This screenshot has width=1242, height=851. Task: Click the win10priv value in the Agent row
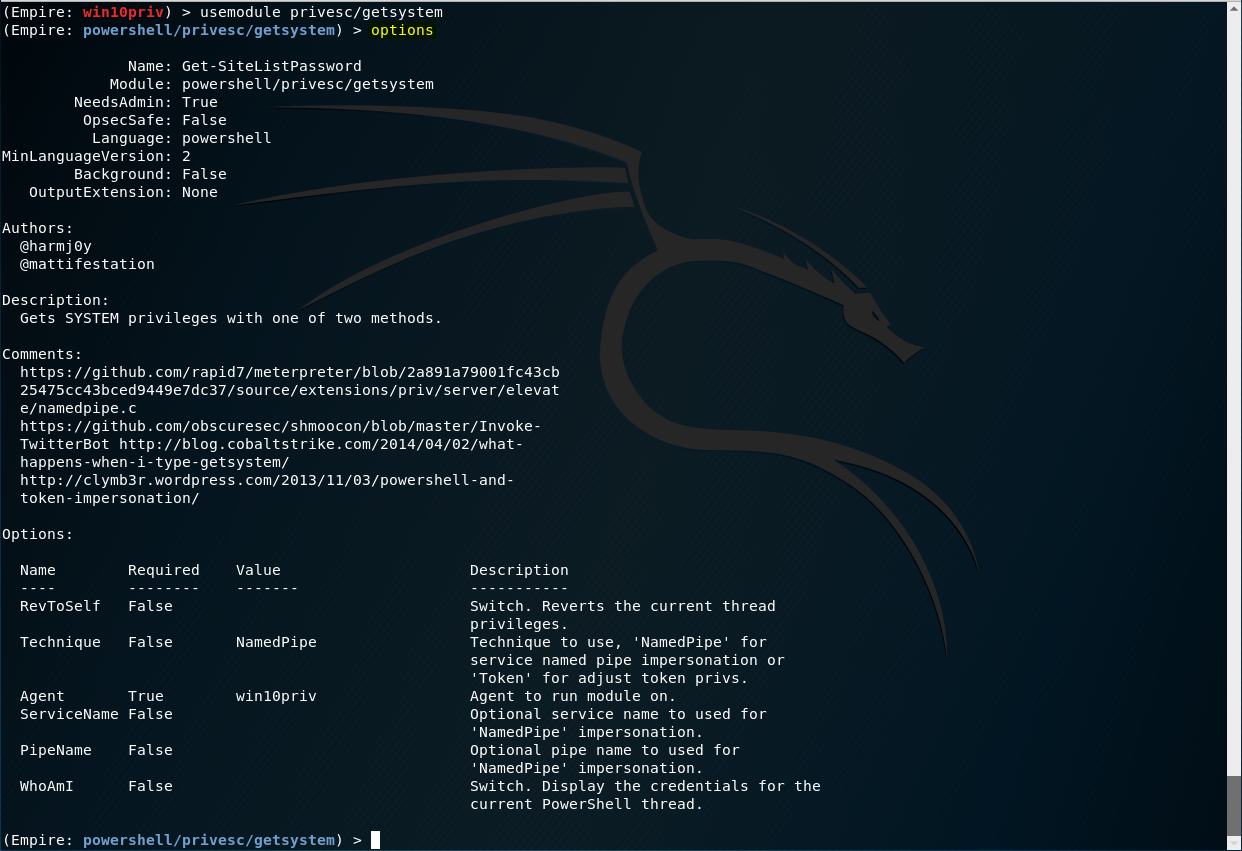[x=276, y=696]
